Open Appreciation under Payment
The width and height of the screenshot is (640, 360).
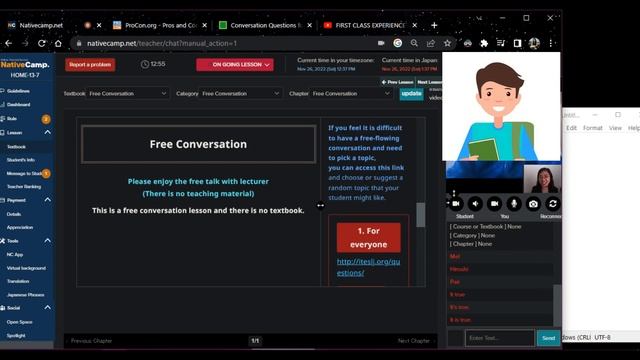point(20,227)
